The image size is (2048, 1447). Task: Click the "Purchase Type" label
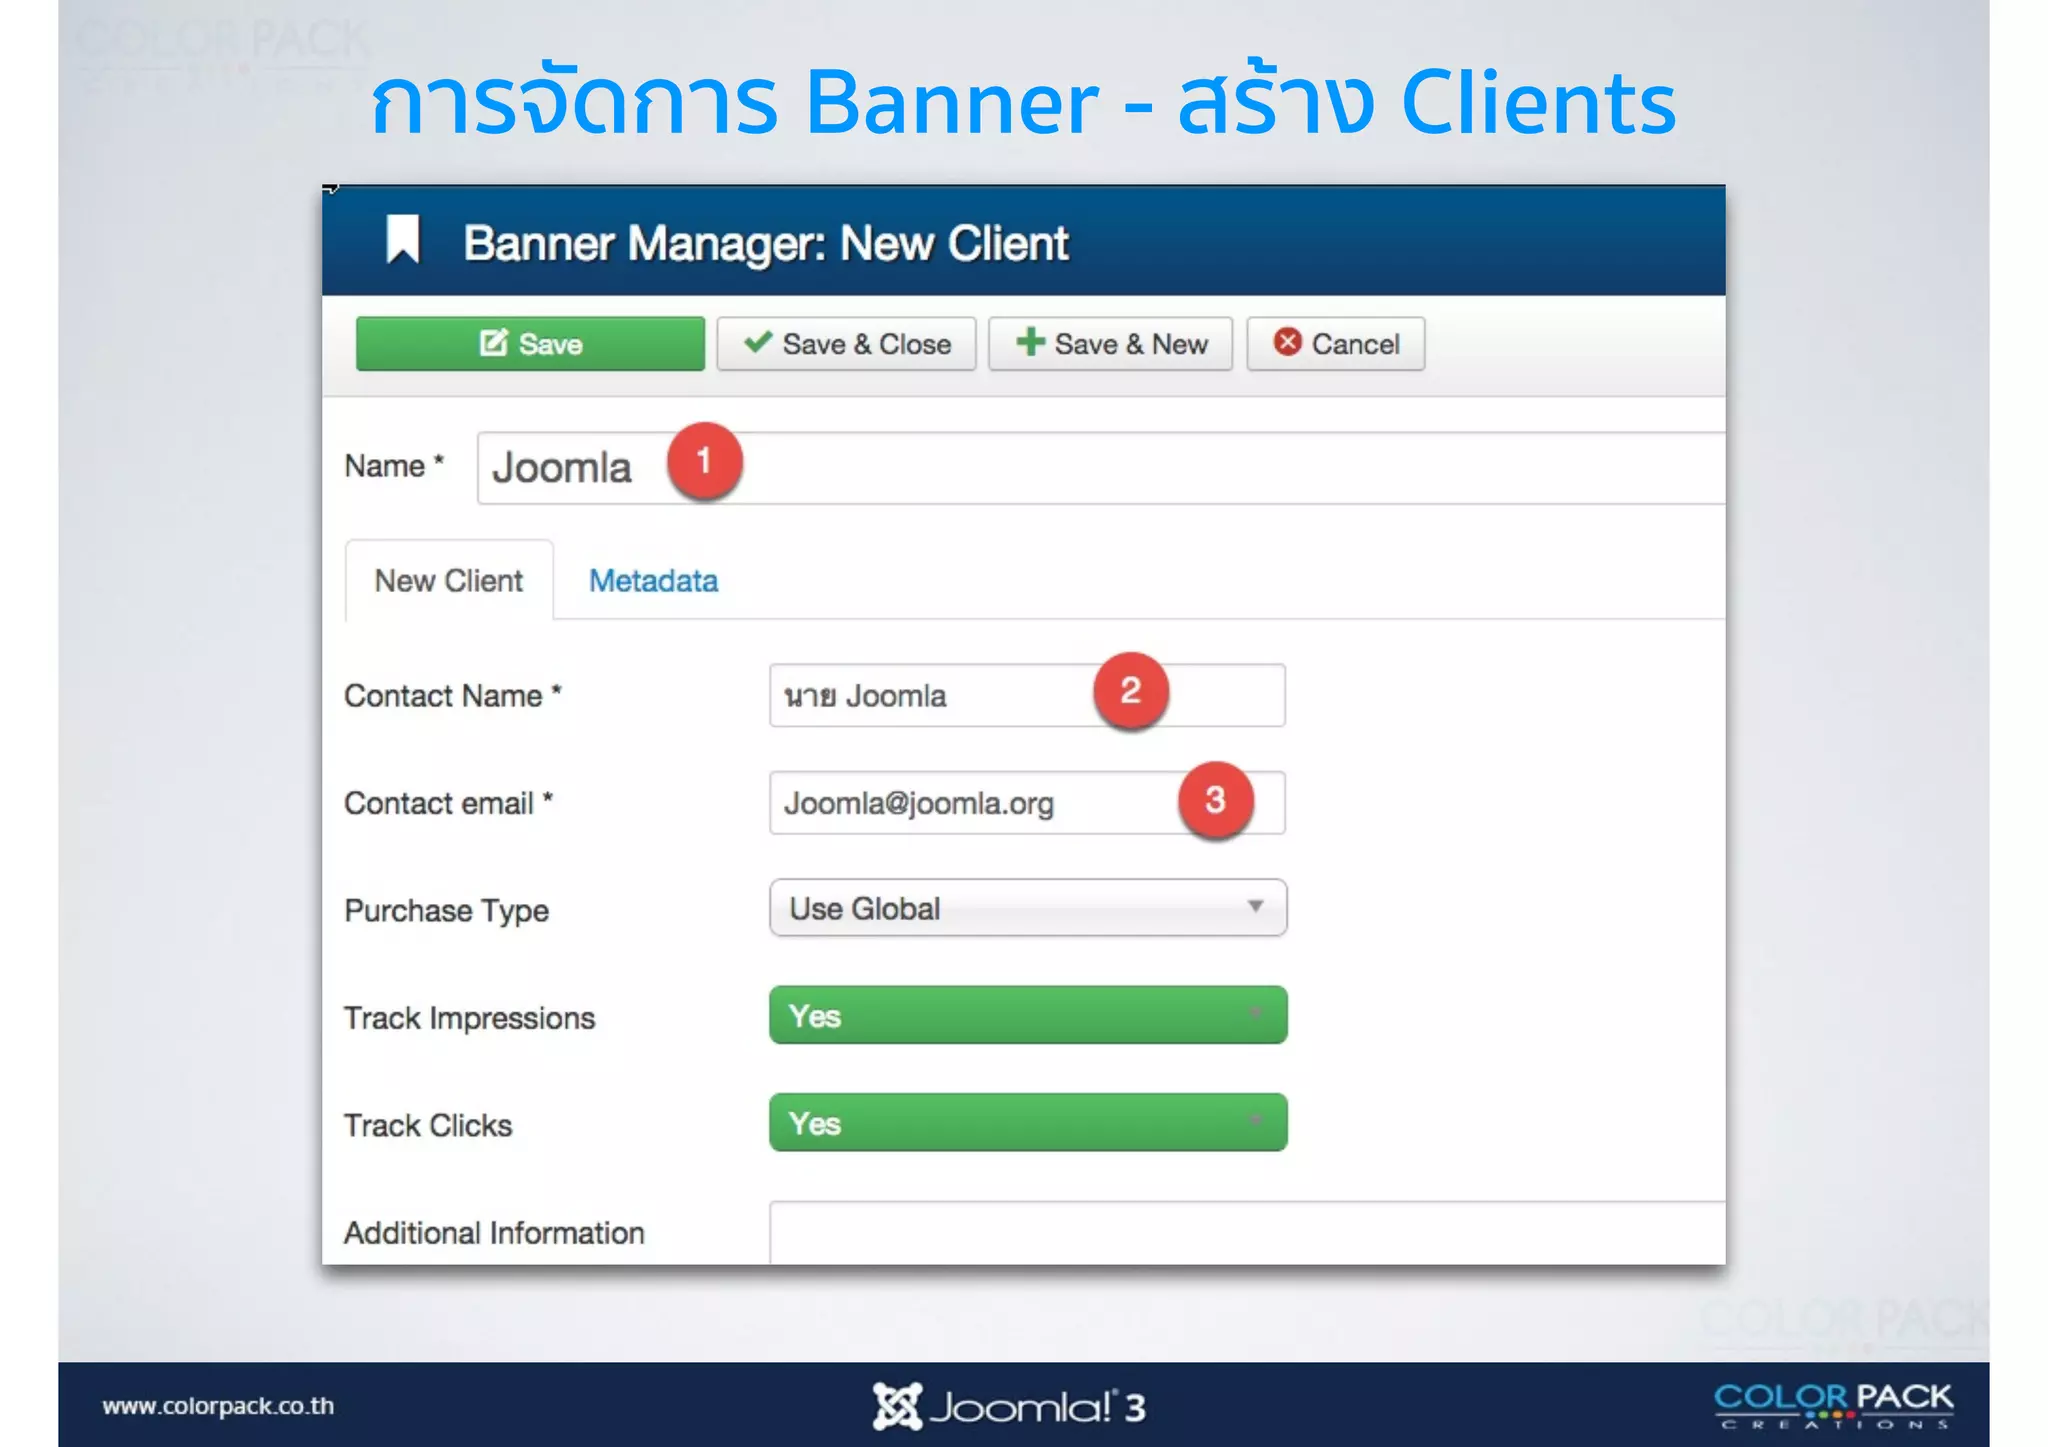pos(446,910)
